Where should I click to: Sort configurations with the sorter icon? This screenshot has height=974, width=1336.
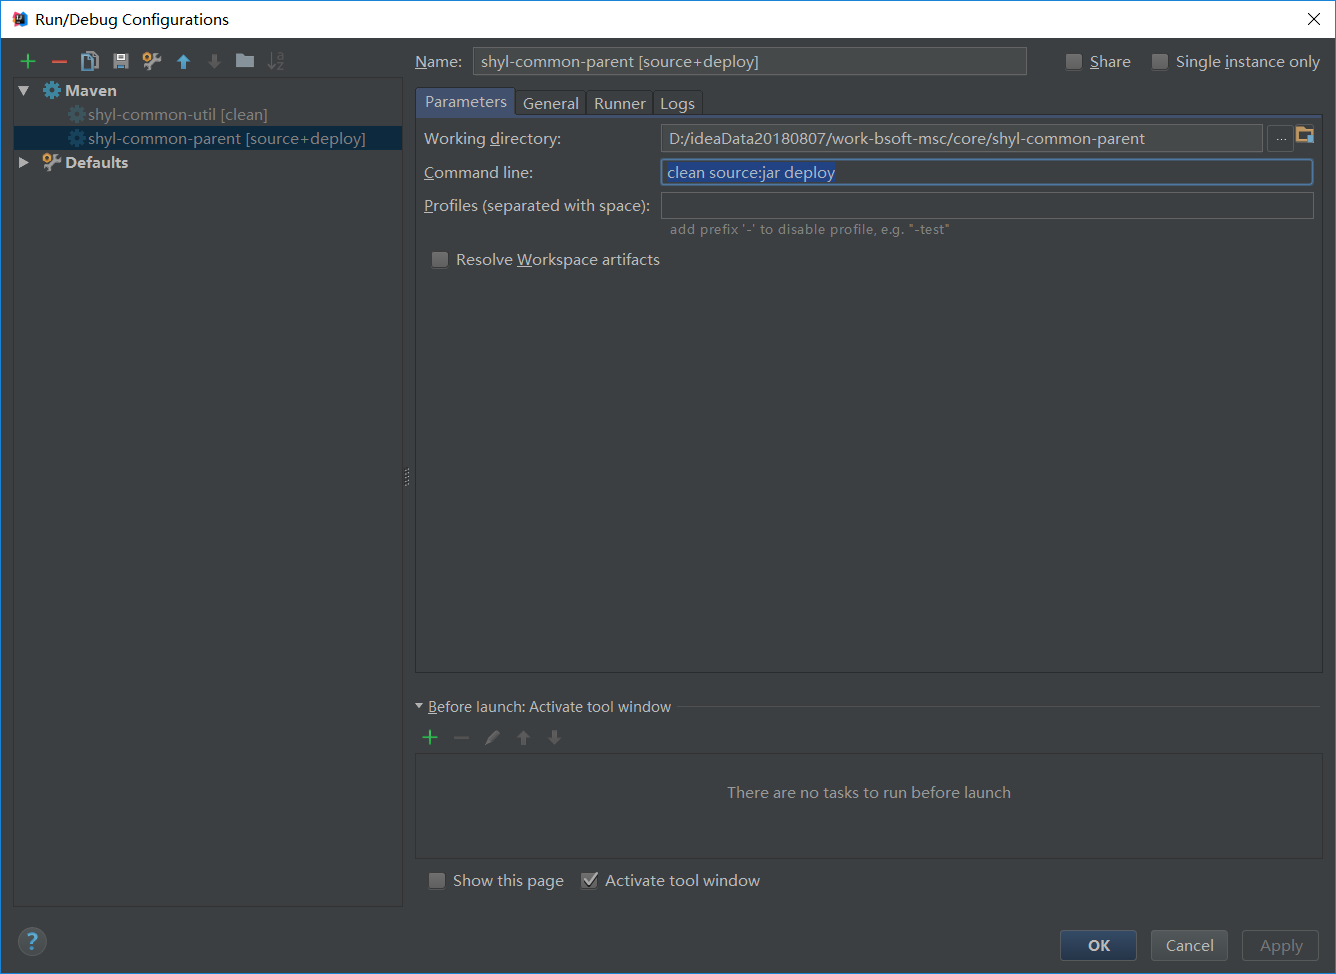pyautogui.click(x=276, y=60)
